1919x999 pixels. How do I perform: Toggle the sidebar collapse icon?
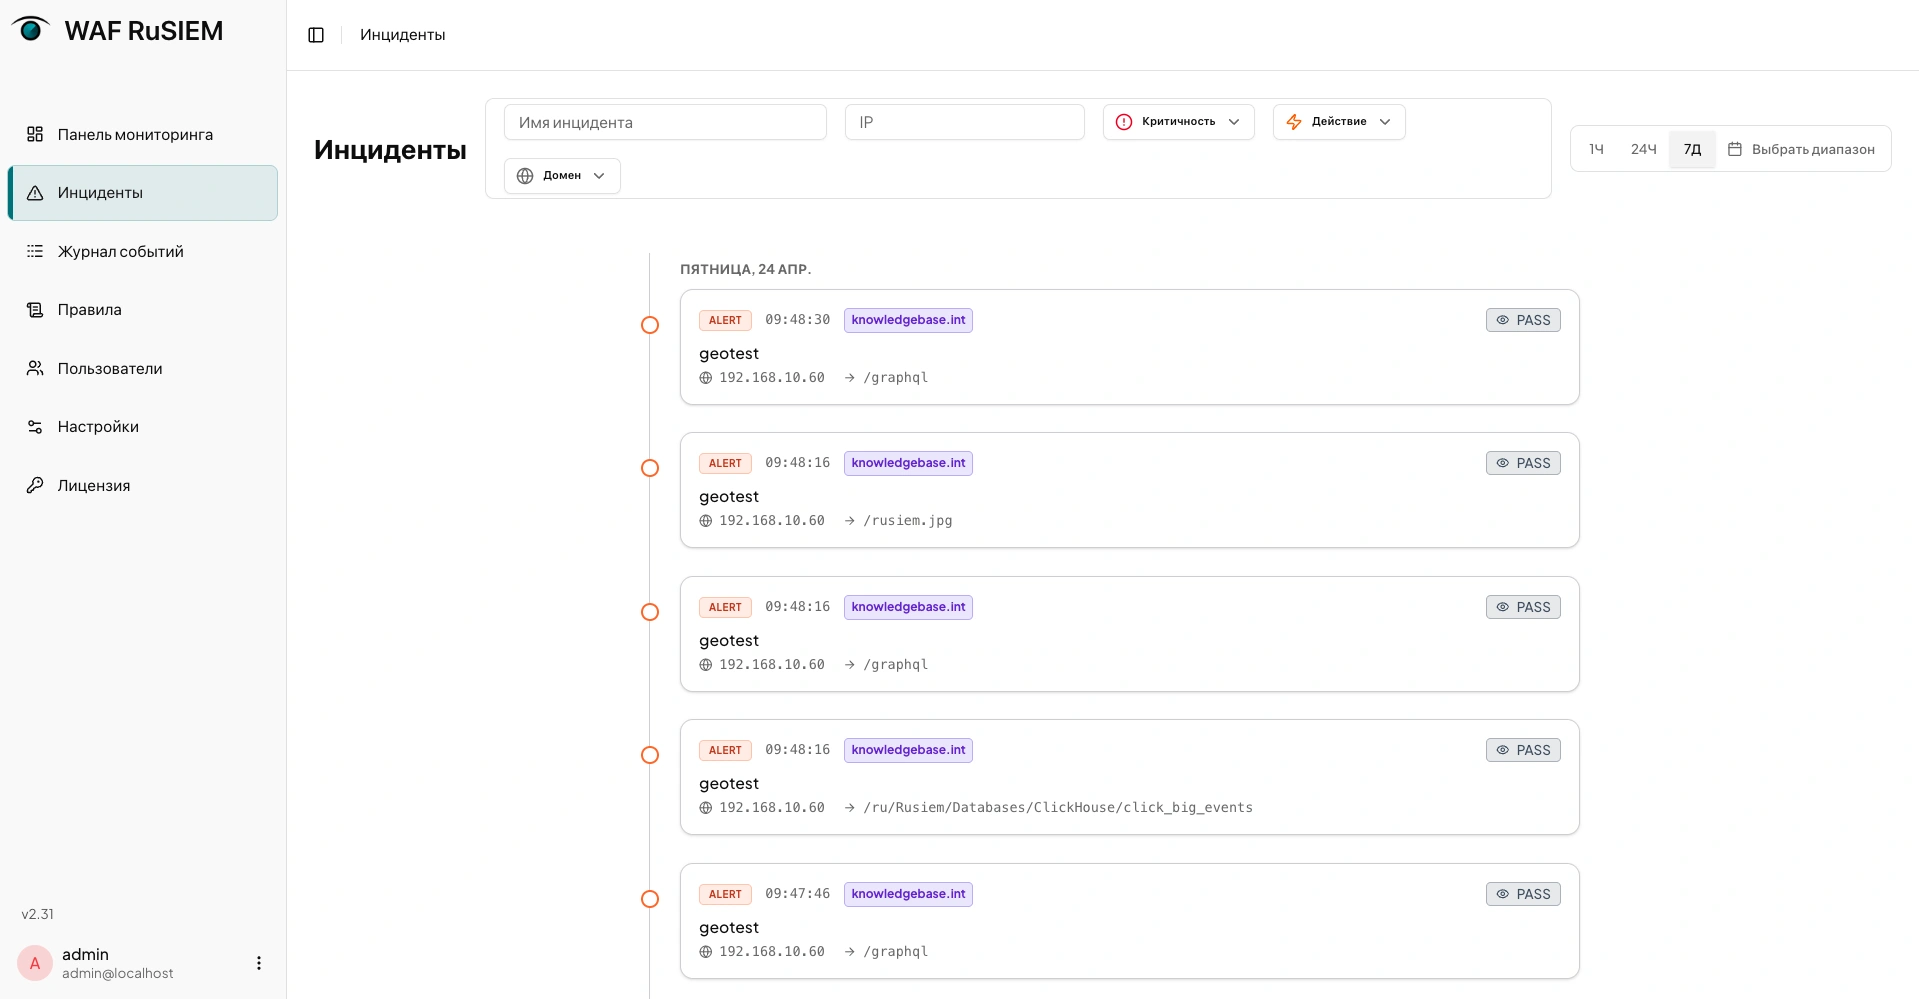(316, 35)
